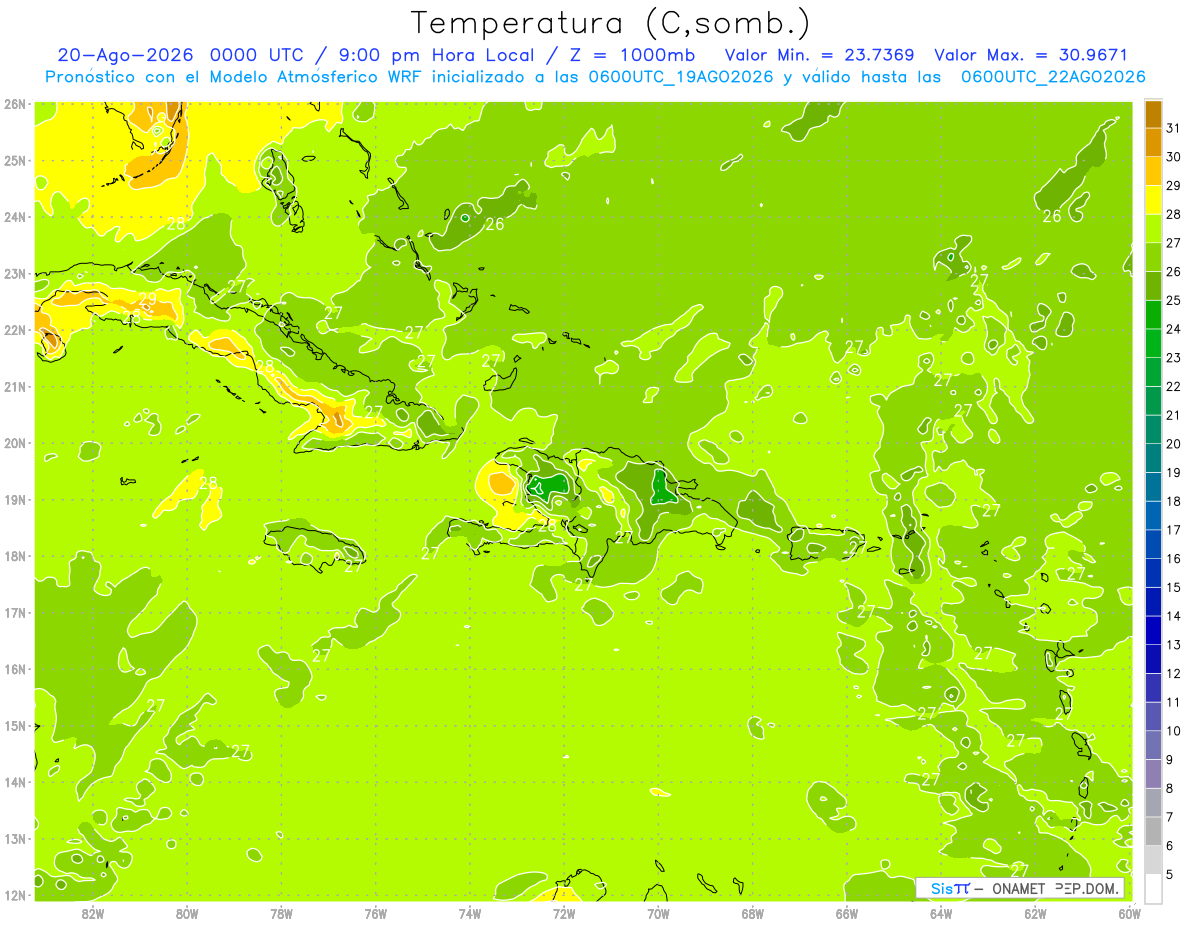Screen dimensions: 1200x927
Task: Click the "20N" latitude axis label
Action: 15,443
